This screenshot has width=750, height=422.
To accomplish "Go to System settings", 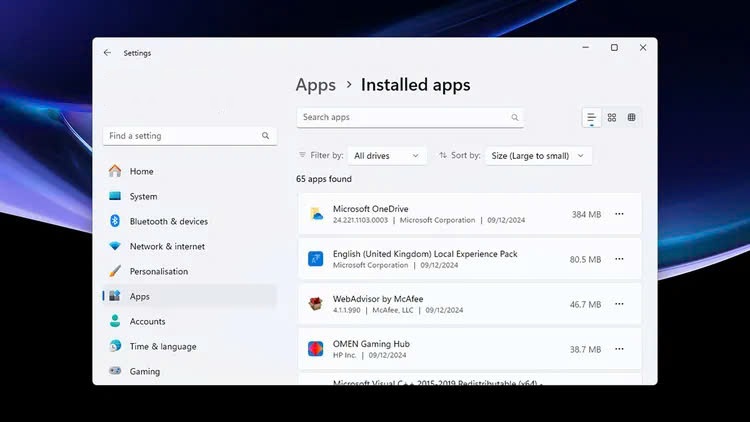I will (x=143, y=196).
